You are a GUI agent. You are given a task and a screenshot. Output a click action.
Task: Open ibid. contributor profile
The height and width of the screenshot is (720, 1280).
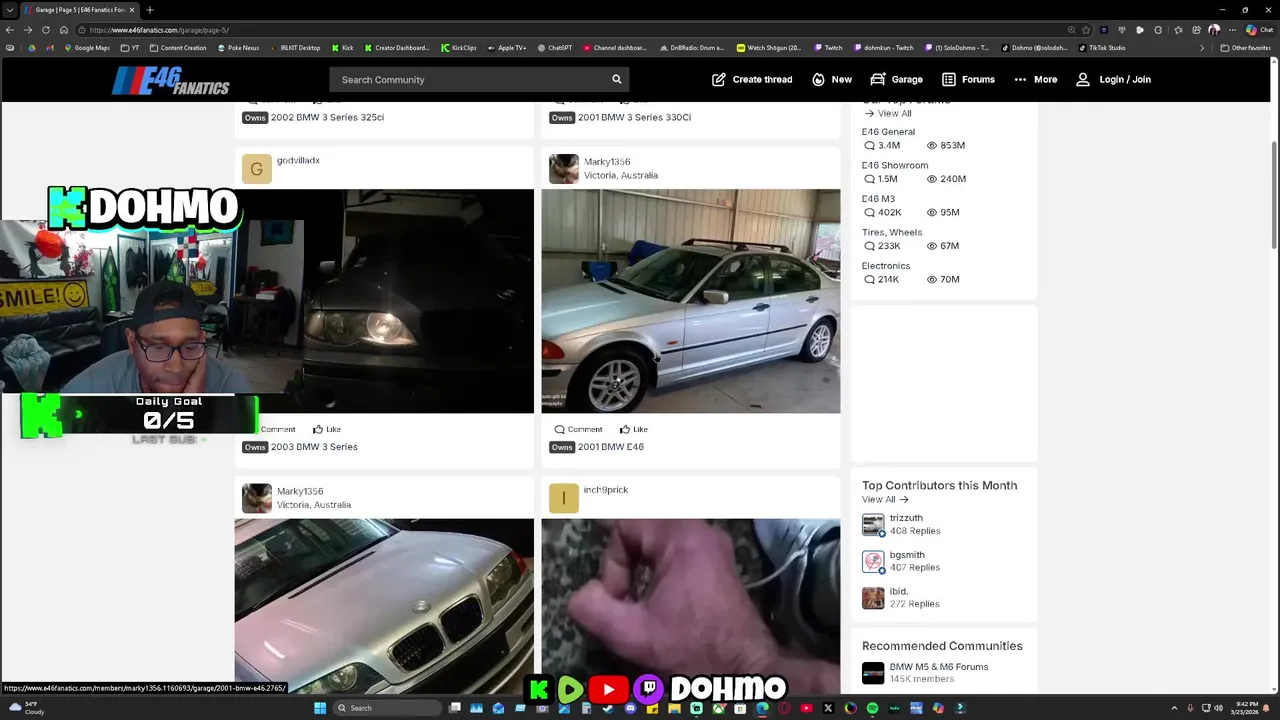pos(899,591)
